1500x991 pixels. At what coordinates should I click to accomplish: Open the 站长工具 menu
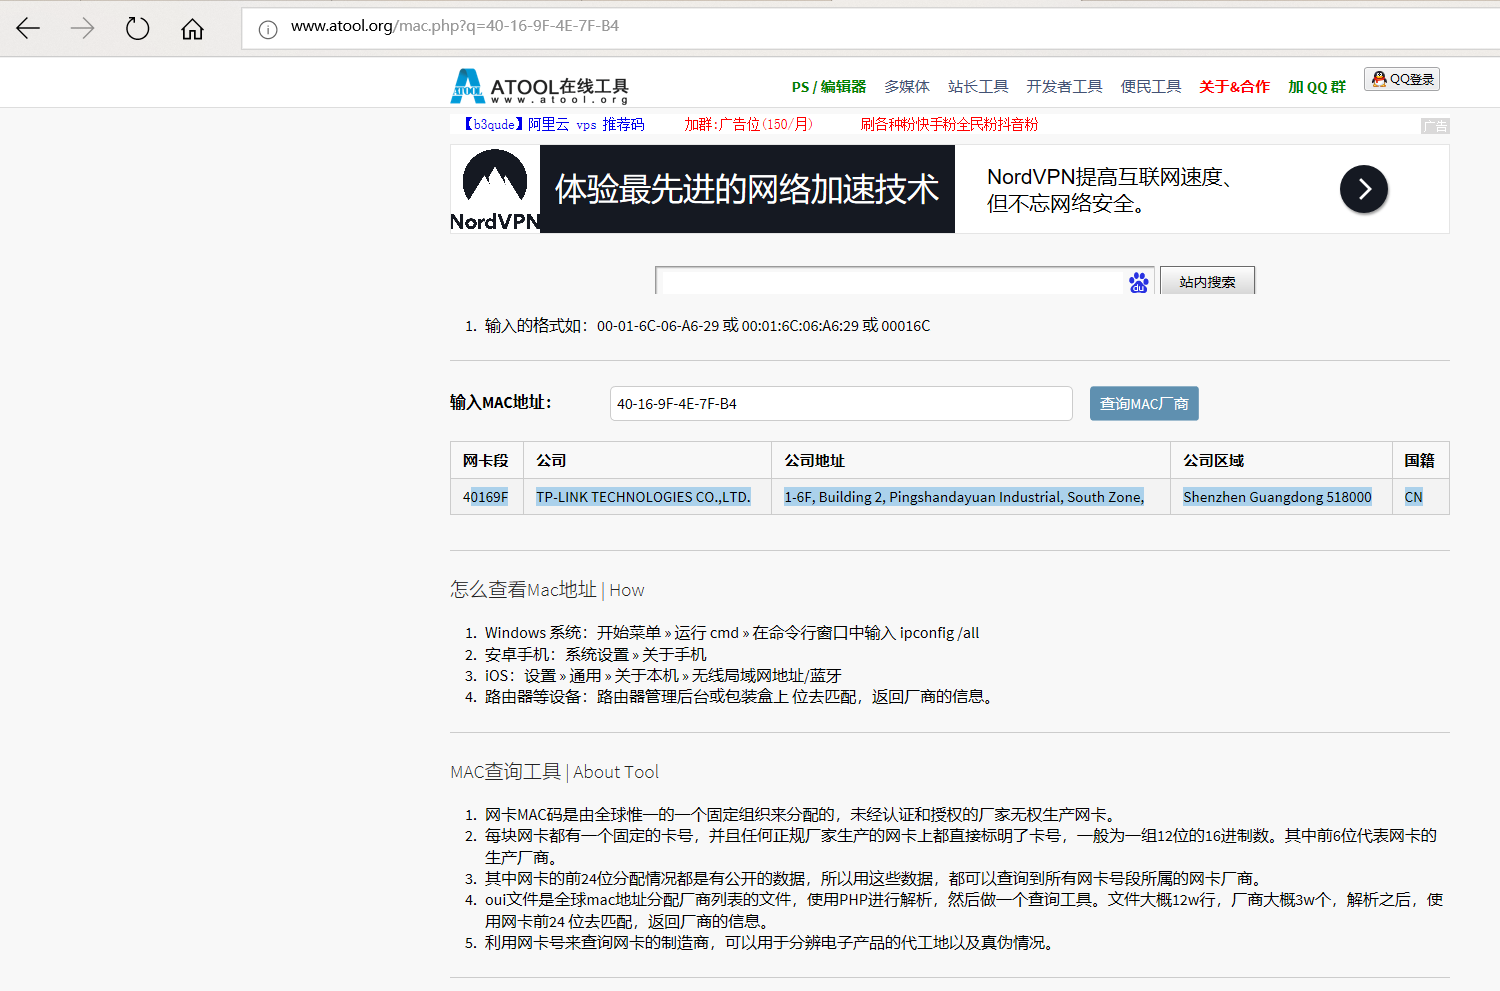coord(978,87)
